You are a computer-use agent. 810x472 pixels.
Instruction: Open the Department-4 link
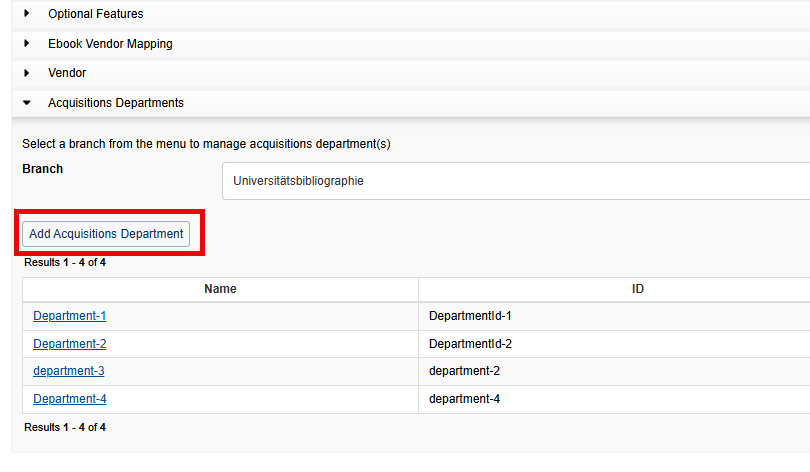pyautogui.click(x=69, y=399)
